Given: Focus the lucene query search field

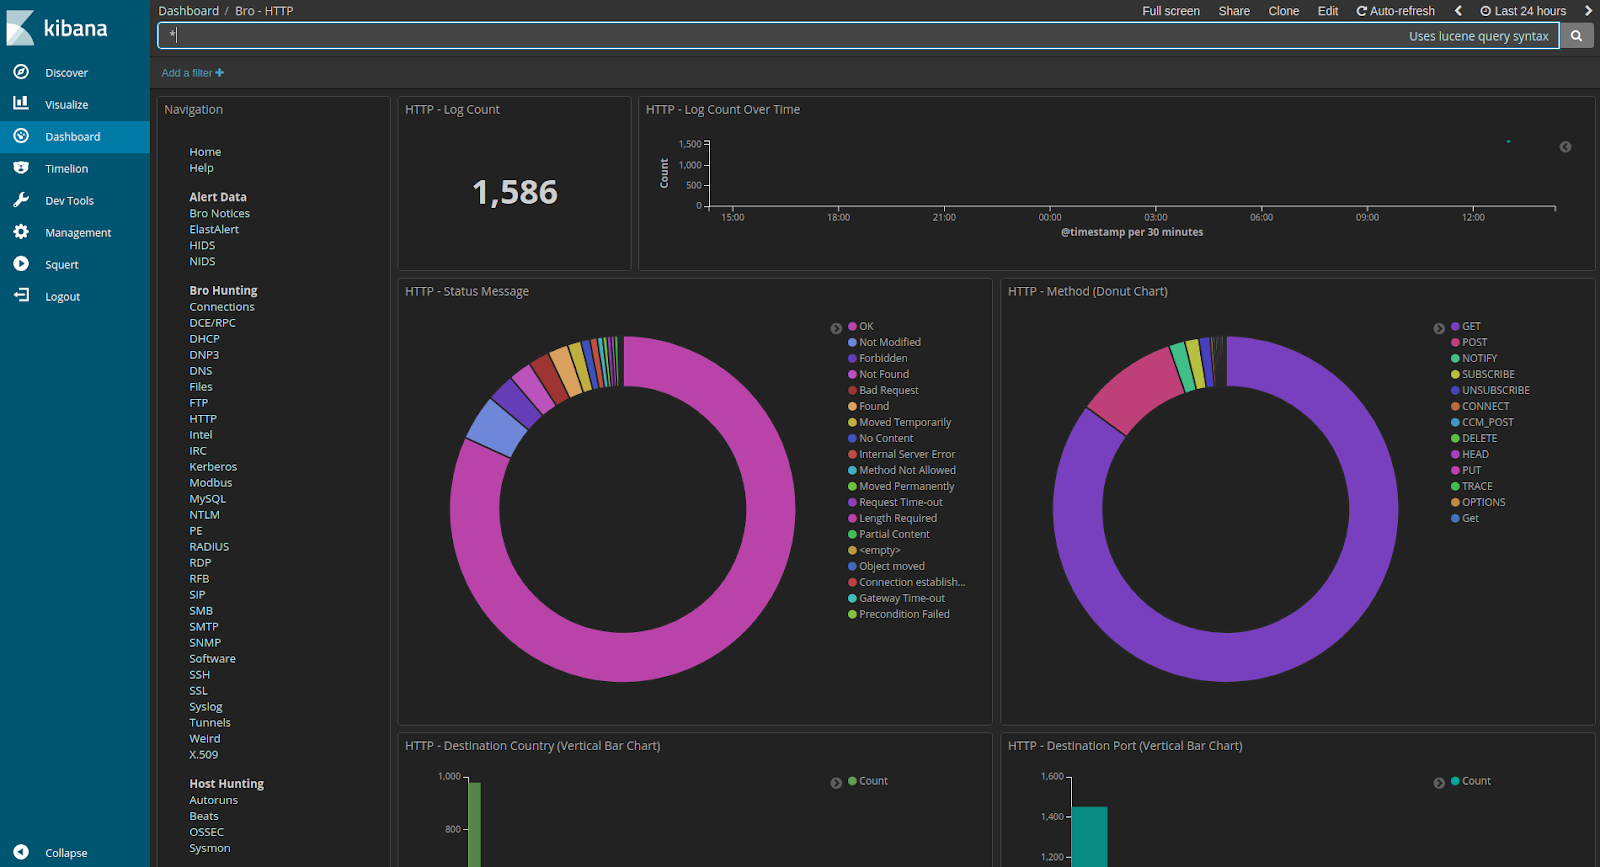Looking at the screenshot, I should click(858, 36).
